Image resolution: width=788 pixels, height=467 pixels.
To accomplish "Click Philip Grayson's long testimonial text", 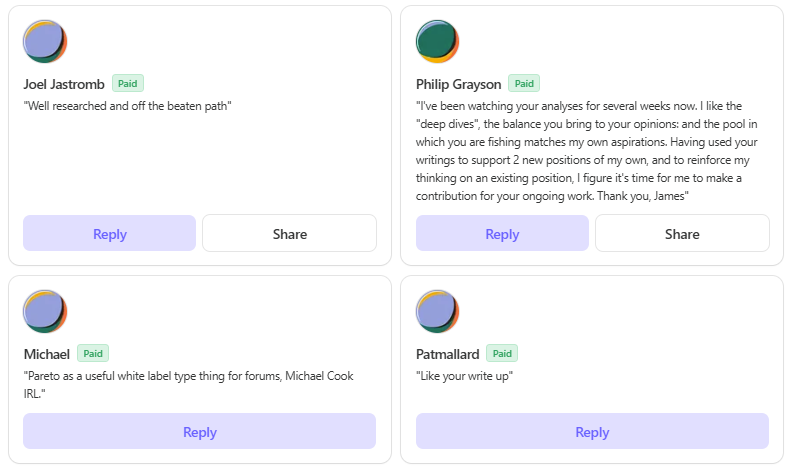I will click(x=586, y=151).
